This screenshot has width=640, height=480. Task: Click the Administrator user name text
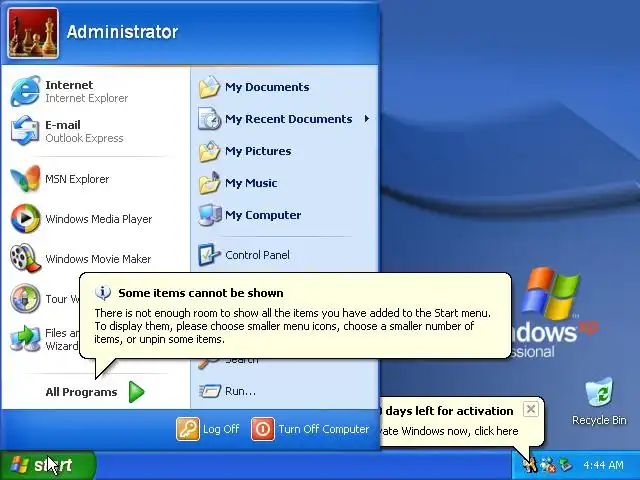[122, 32]
